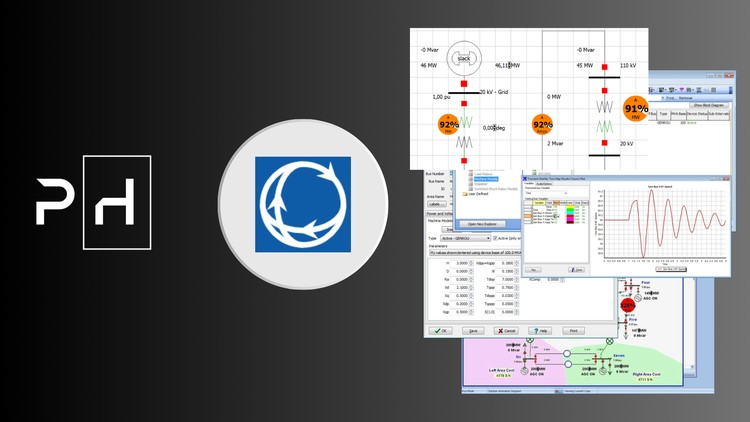The image size is (750, 422).
Task: Click the bright green color swatch
Action: [x=570, y=209]
